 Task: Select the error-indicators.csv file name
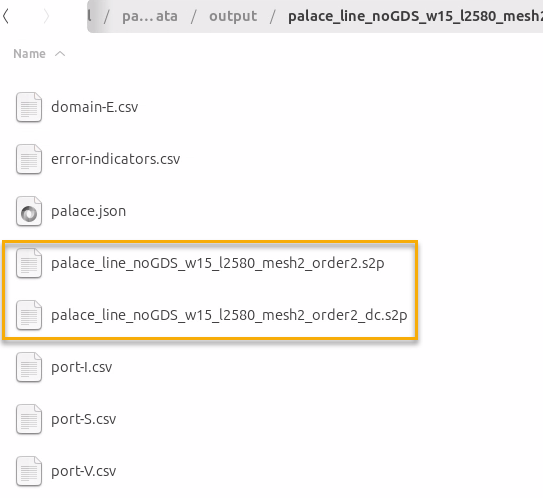tap(116, 159)
